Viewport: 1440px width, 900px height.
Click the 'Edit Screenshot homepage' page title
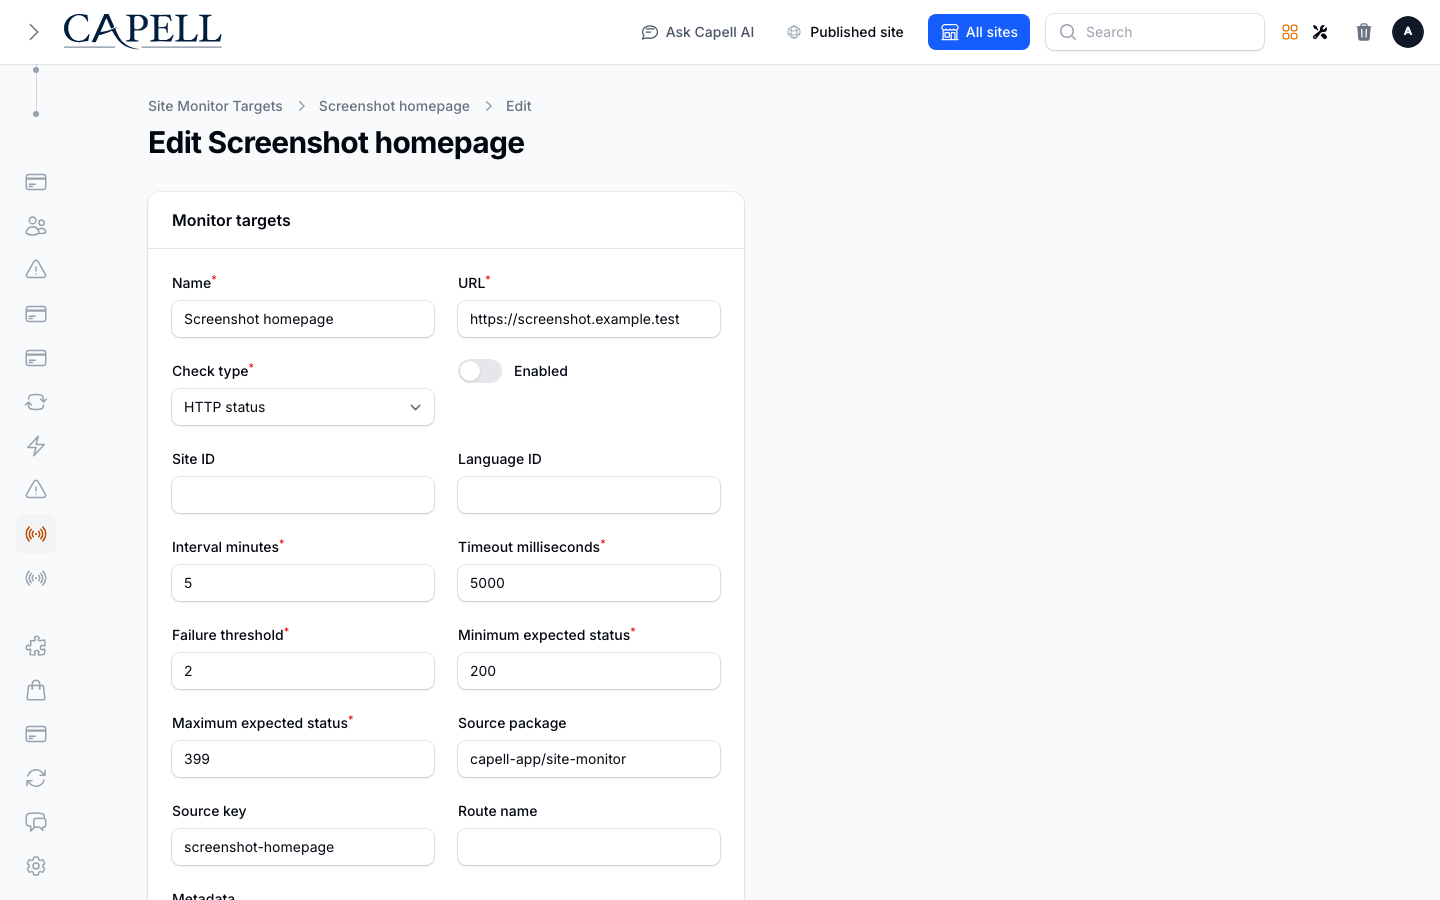pyautogui.click(x=336, y=143)
